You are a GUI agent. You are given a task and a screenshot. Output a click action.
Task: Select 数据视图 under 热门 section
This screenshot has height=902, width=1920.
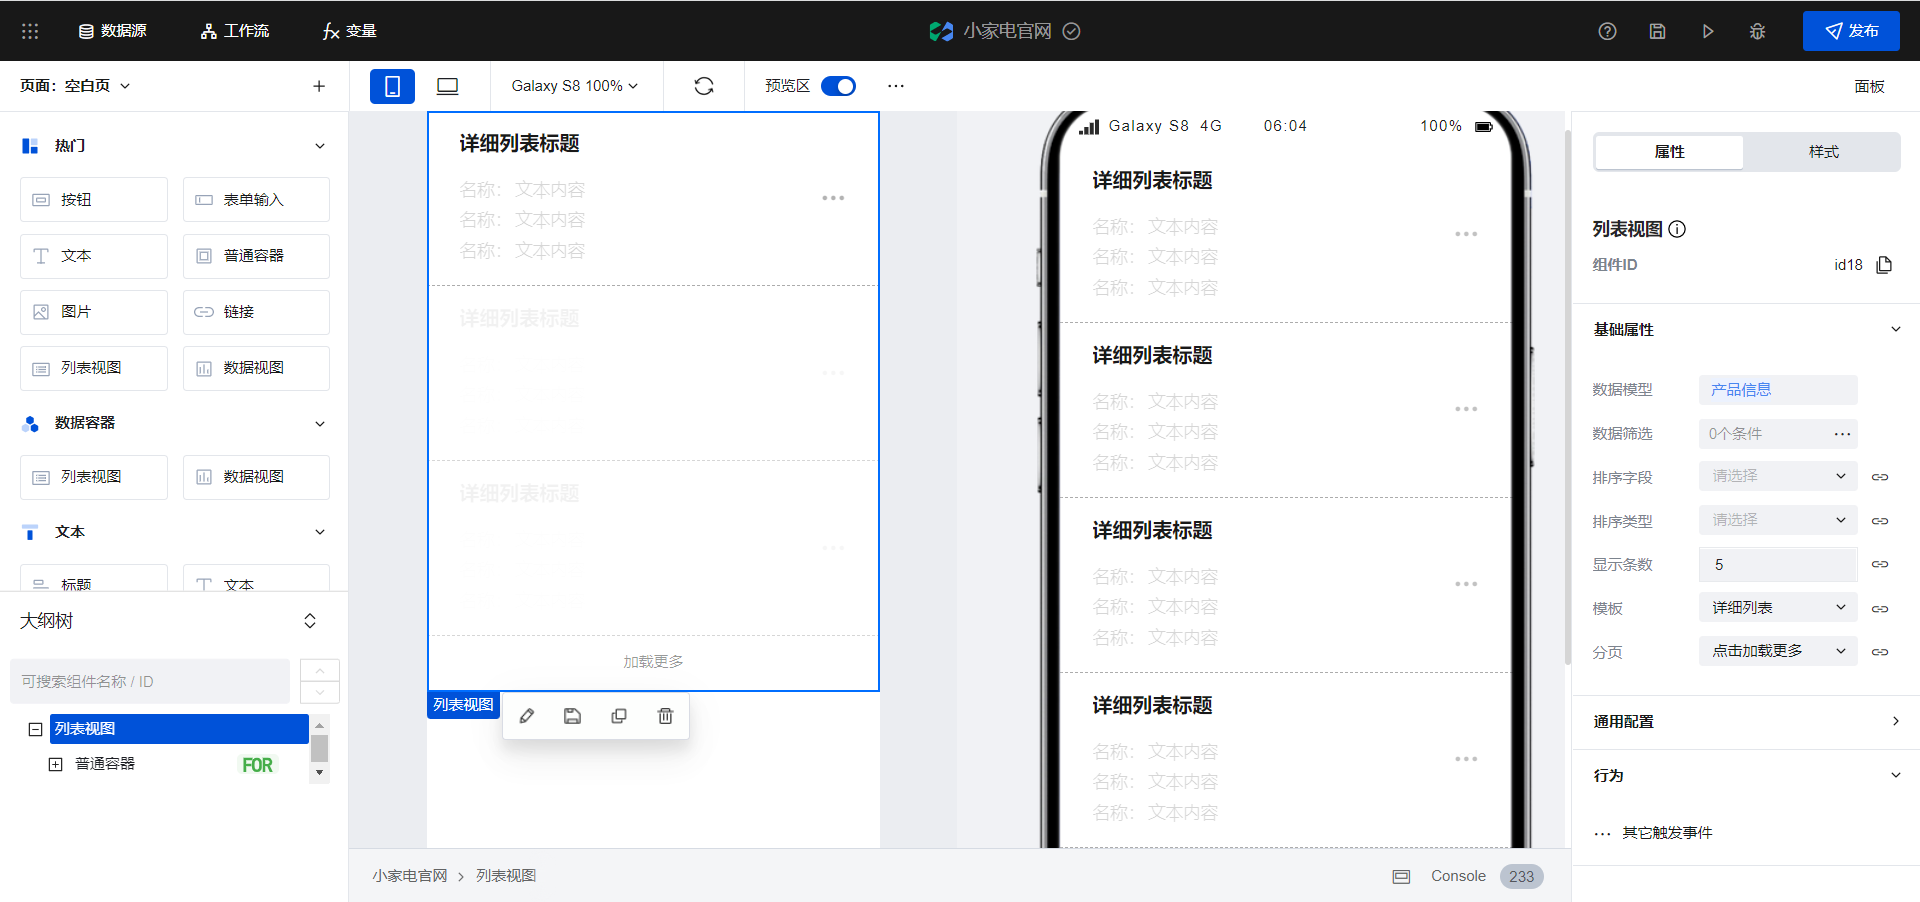pyautogui.click(x=256, y=368)
